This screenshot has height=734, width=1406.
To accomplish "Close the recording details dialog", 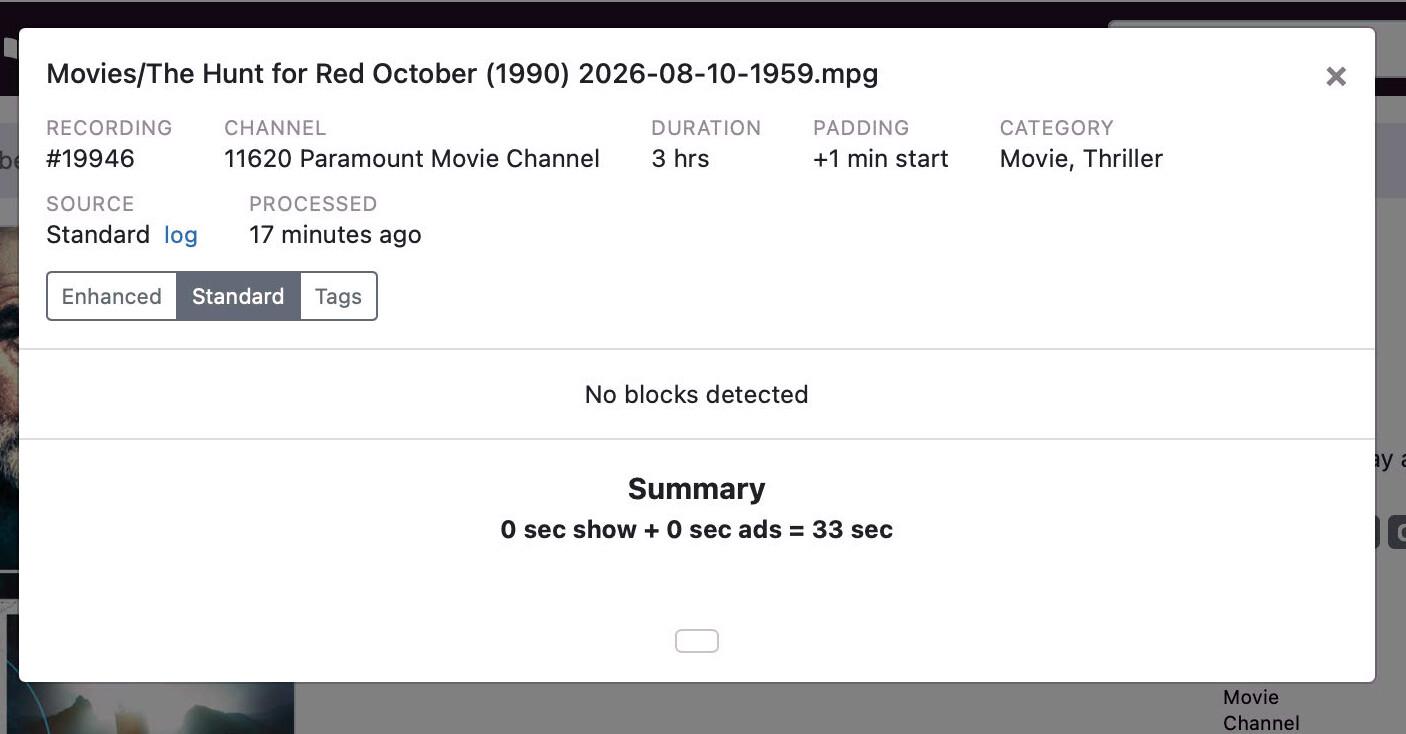I will pyautogui.click(x=1336, y=76).
